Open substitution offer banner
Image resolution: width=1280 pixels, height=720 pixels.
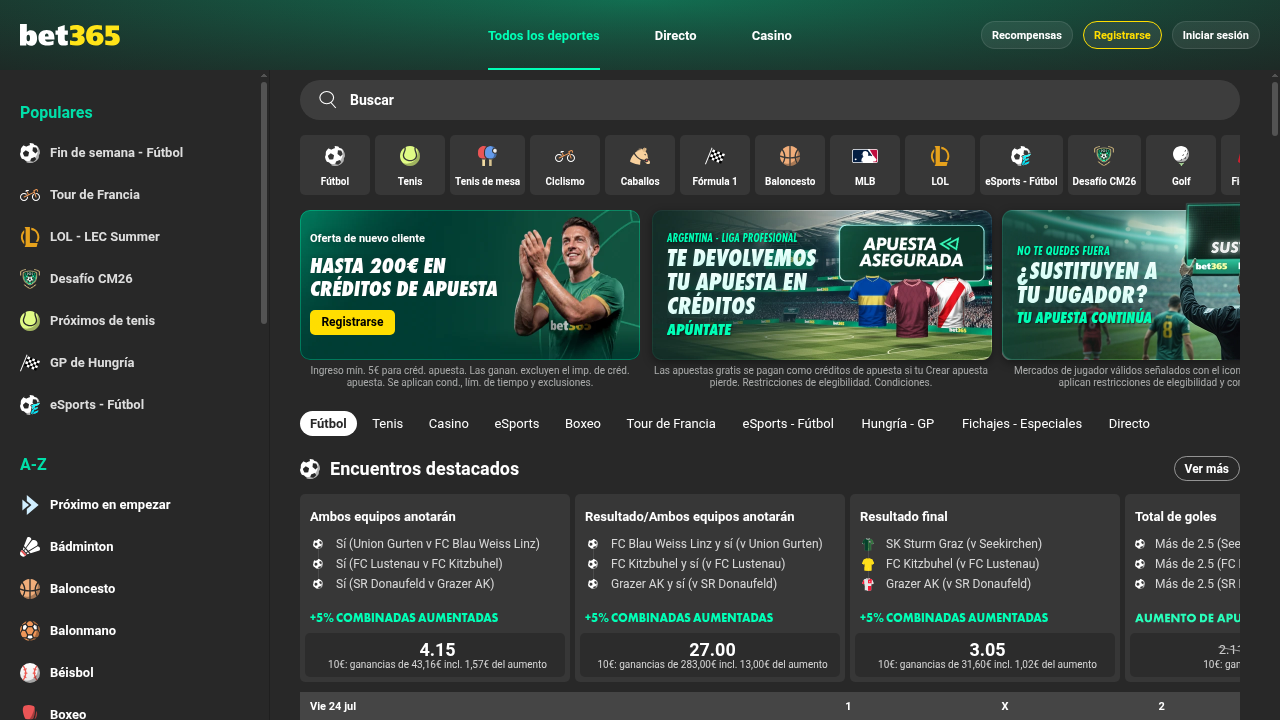(1121, 285)
